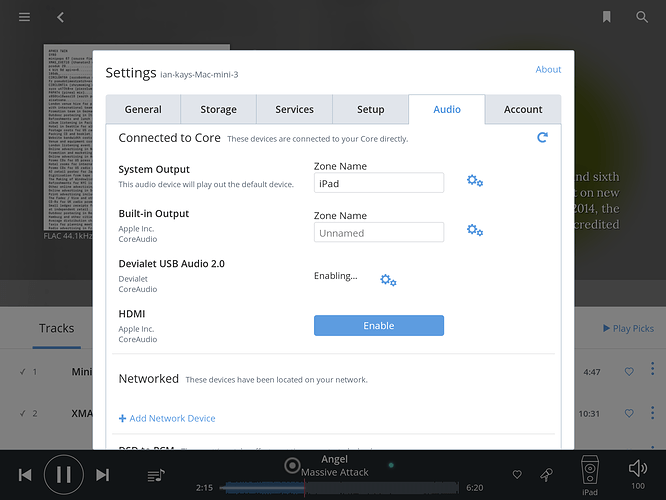
Task: Favorite the track lasting 10:31
Action: 629,413
